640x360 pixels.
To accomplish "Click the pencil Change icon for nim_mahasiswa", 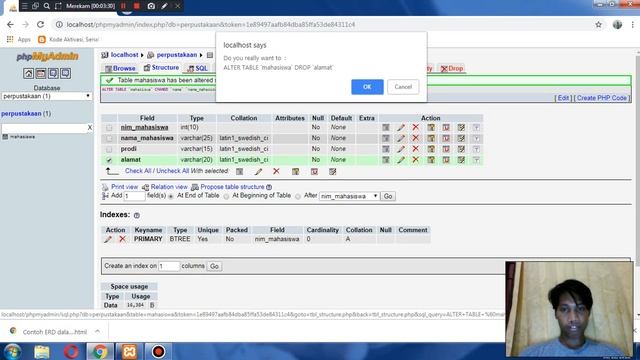I will [x=401, y=128].
